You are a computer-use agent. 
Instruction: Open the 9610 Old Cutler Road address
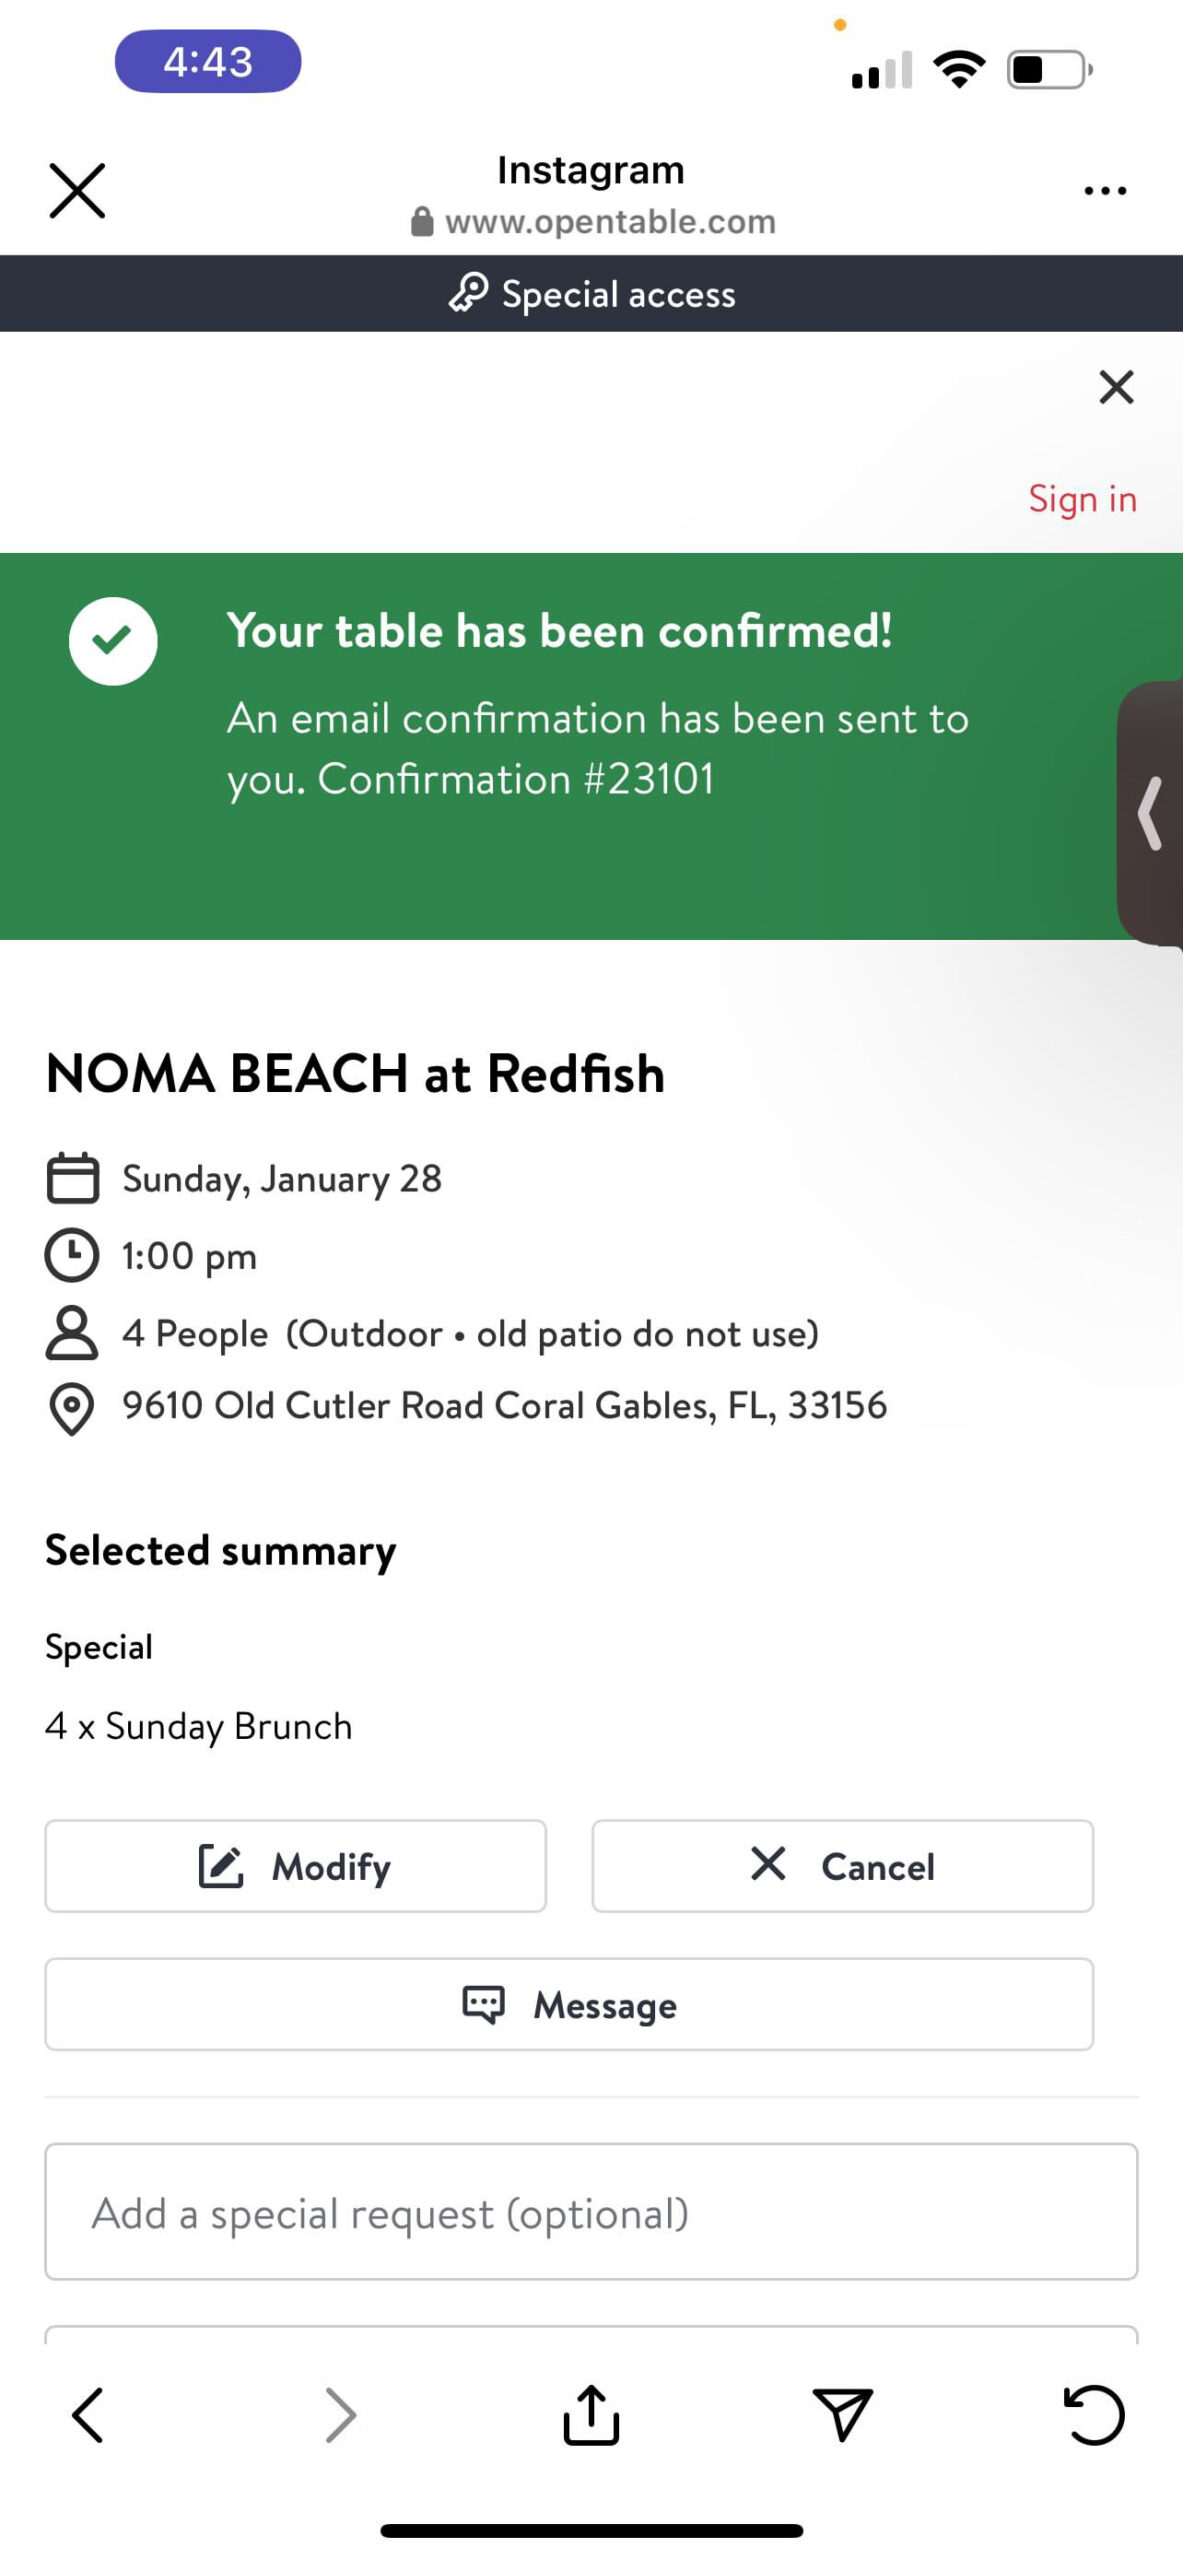(x=504, y=1406)
